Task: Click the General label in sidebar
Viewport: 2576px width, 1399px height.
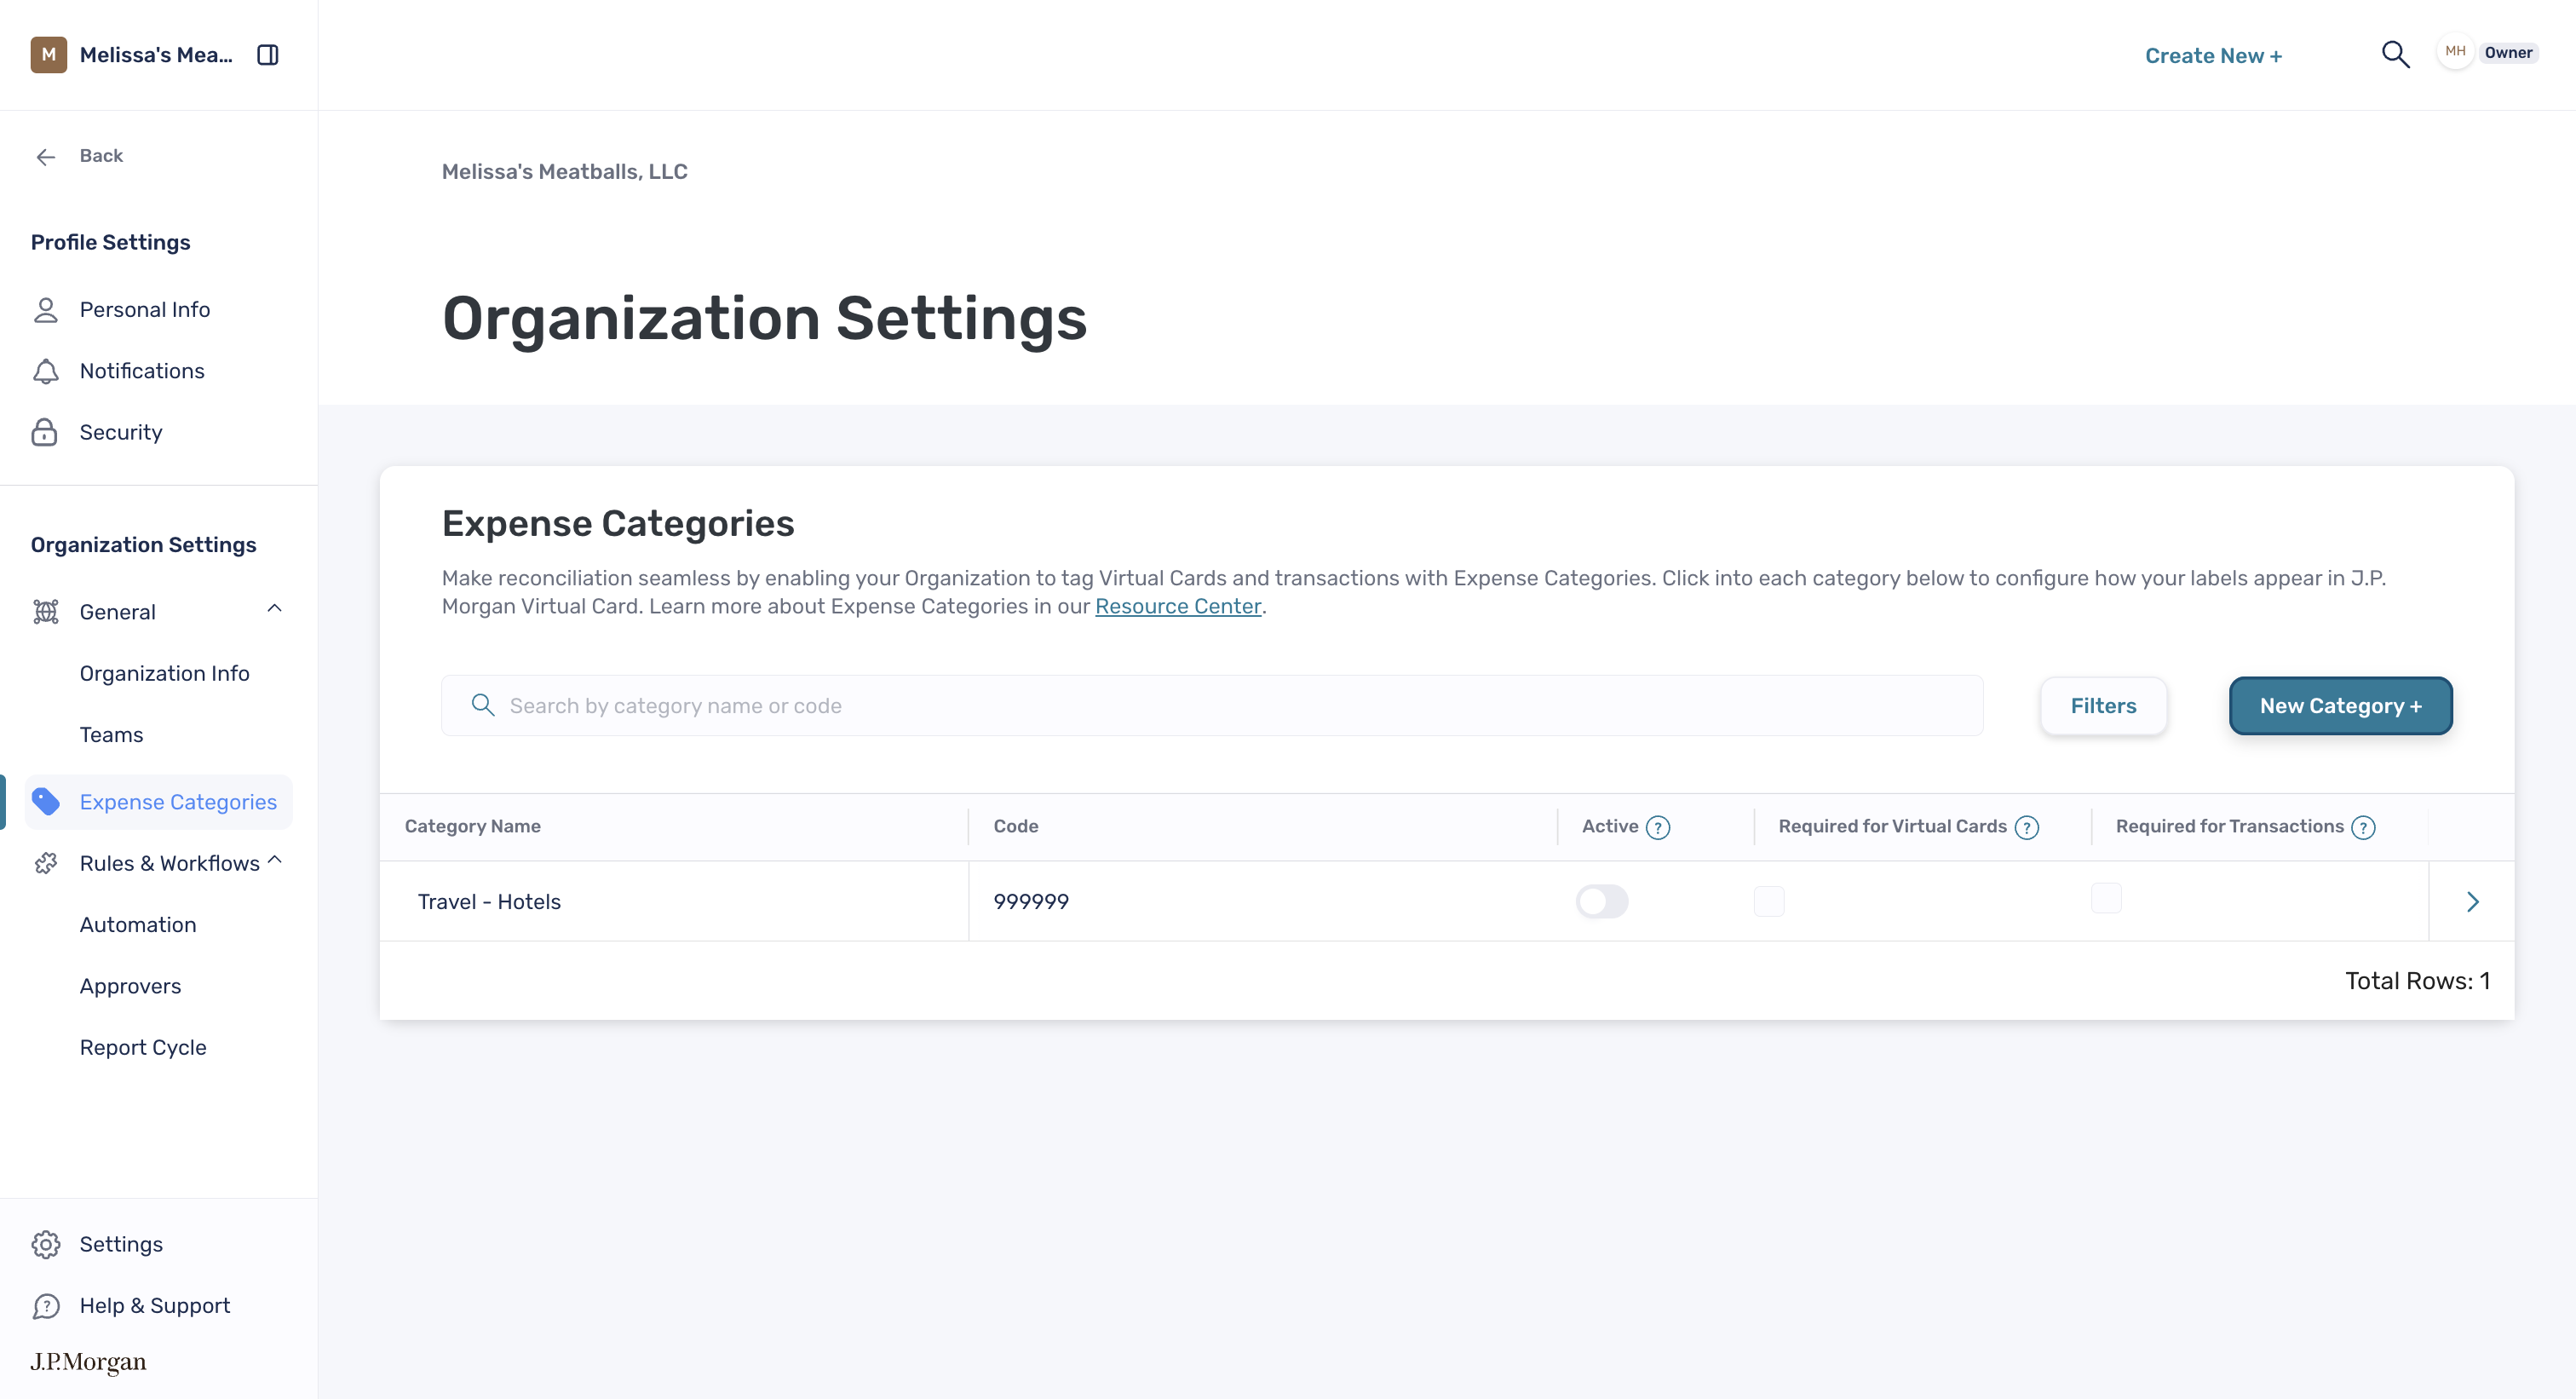Action: click(x=118, y=612)
